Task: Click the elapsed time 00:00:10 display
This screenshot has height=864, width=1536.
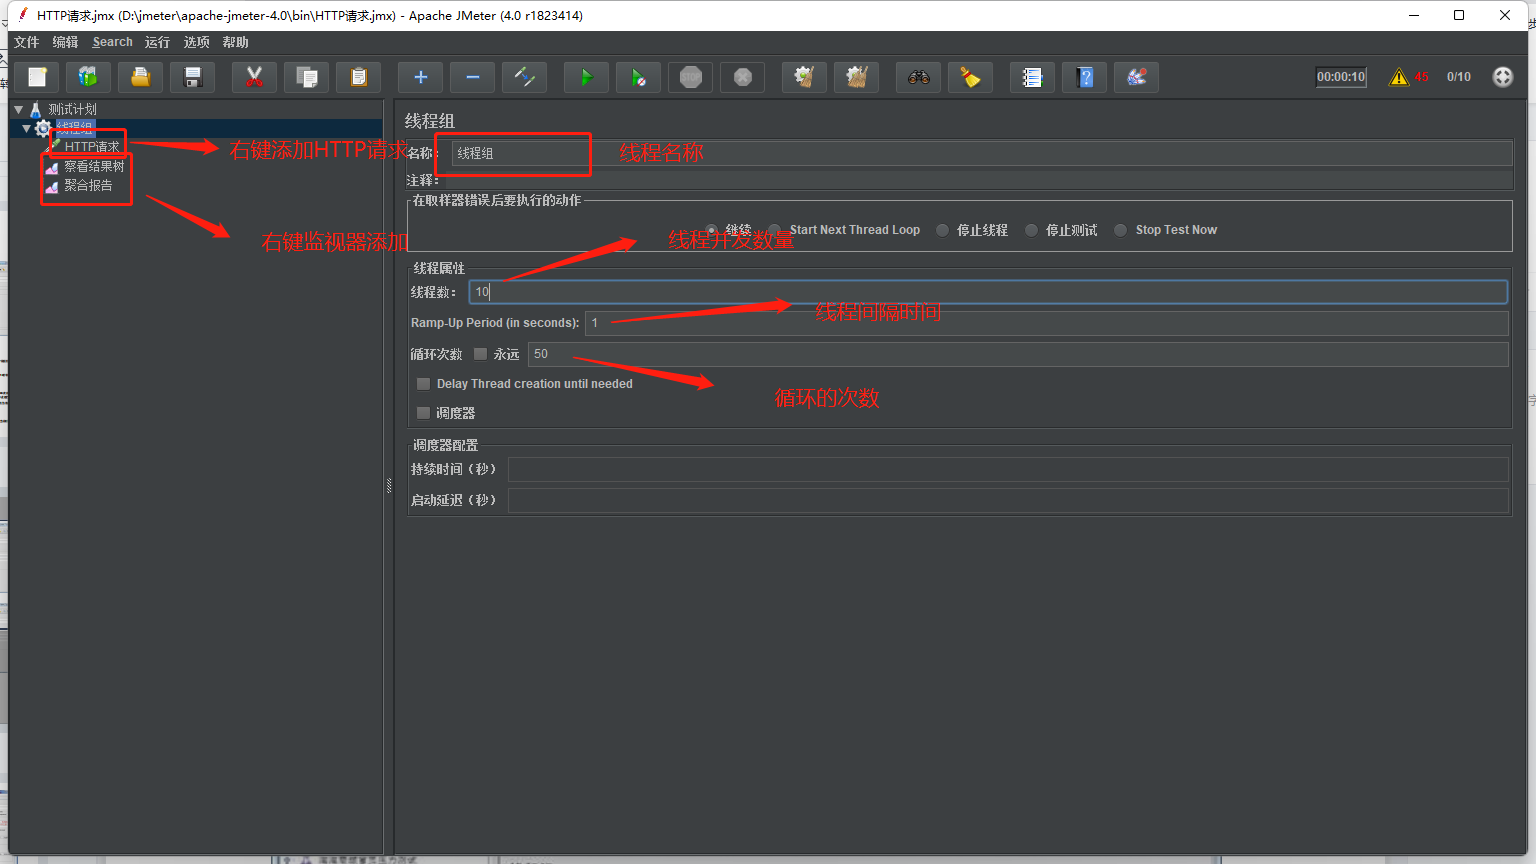Action: tap(1341, 77)
